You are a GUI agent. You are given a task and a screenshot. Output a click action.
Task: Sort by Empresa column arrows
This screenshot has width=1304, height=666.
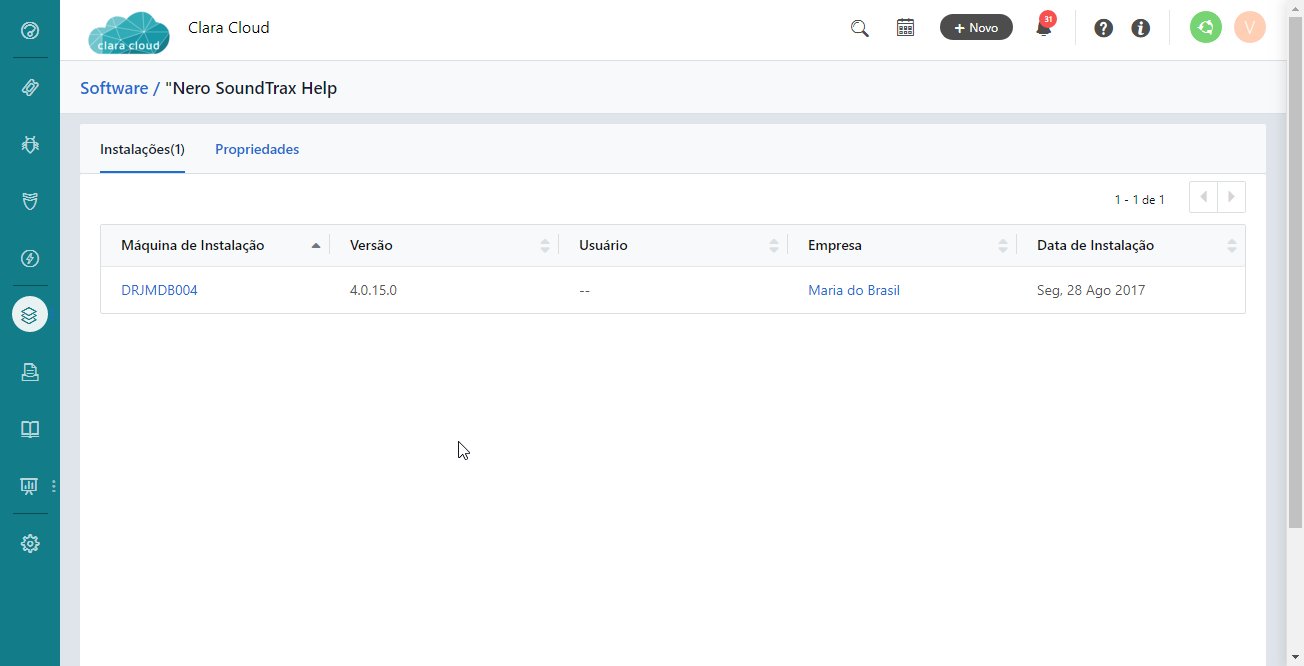[x=1003, y=245]
